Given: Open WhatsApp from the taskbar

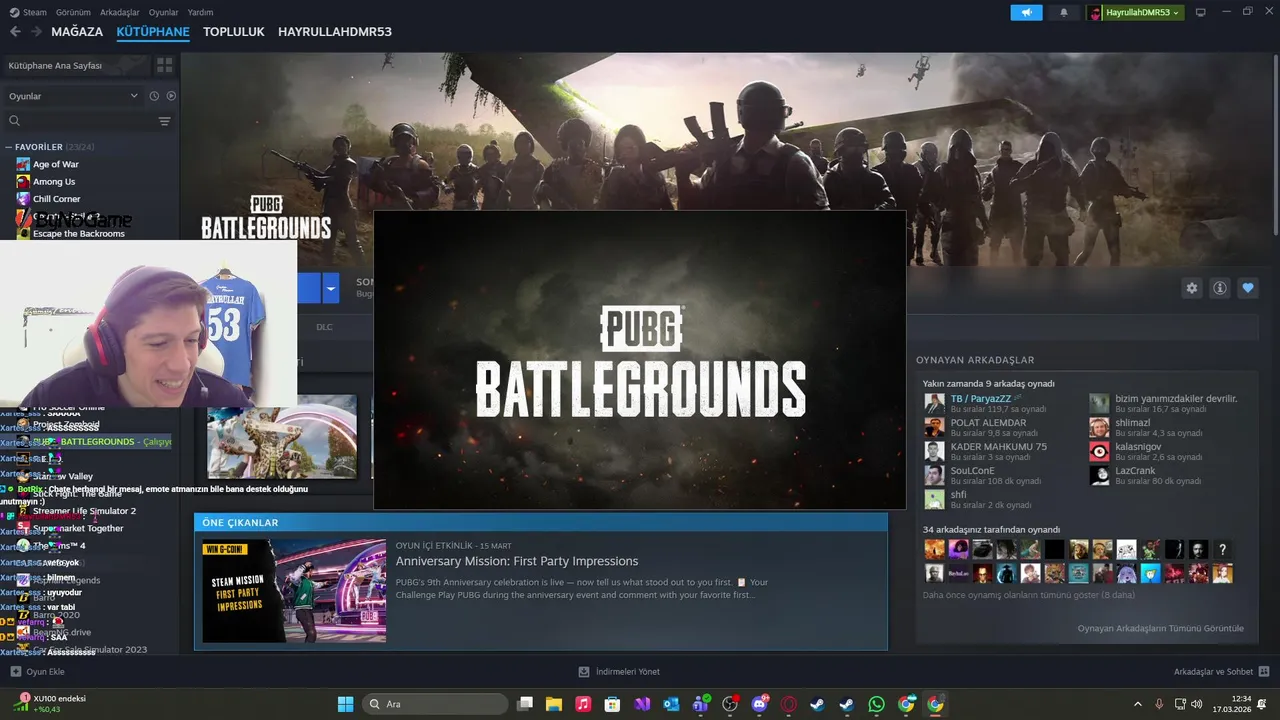Looking at the screenshot, I should (x=877, y=704).
